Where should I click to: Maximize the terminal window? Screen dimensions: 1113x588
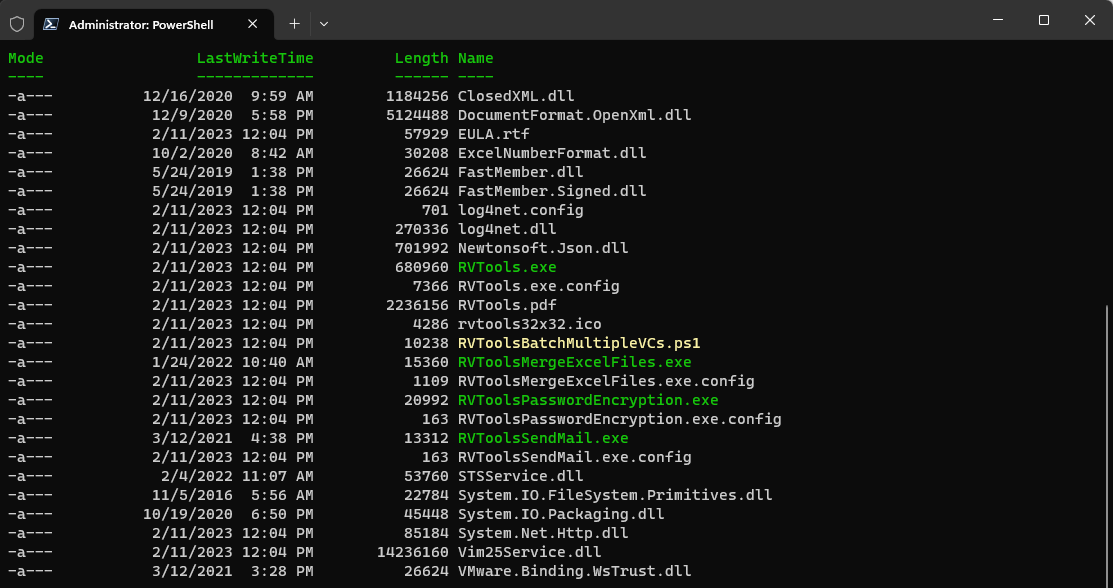tap(1043, 21)
